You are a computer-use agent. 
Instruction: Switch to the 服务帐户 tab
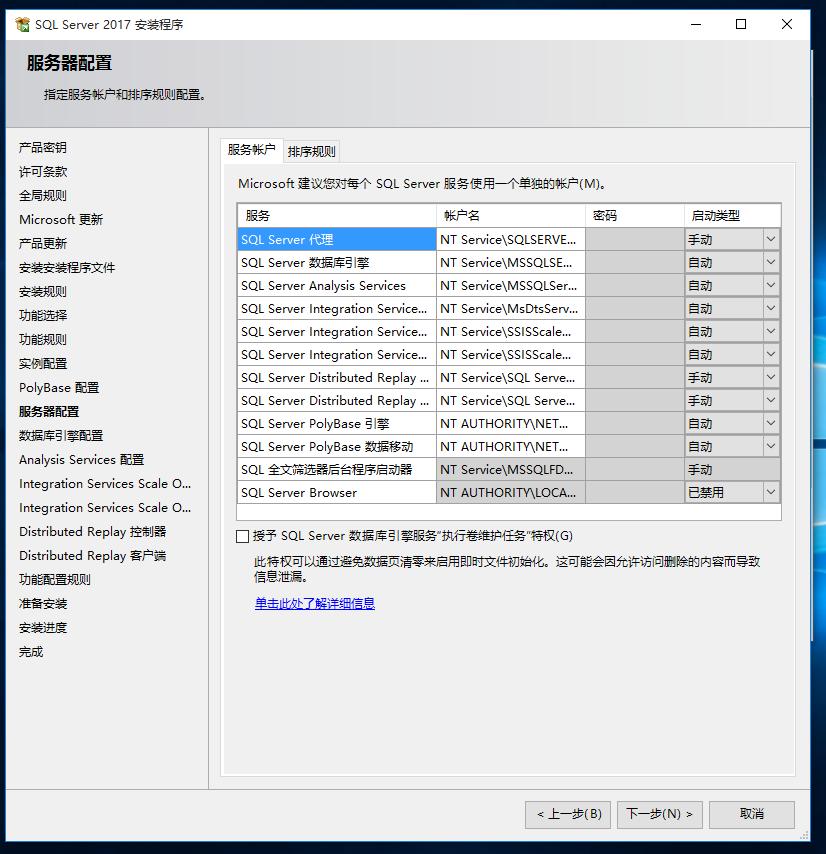click(252, 150)
